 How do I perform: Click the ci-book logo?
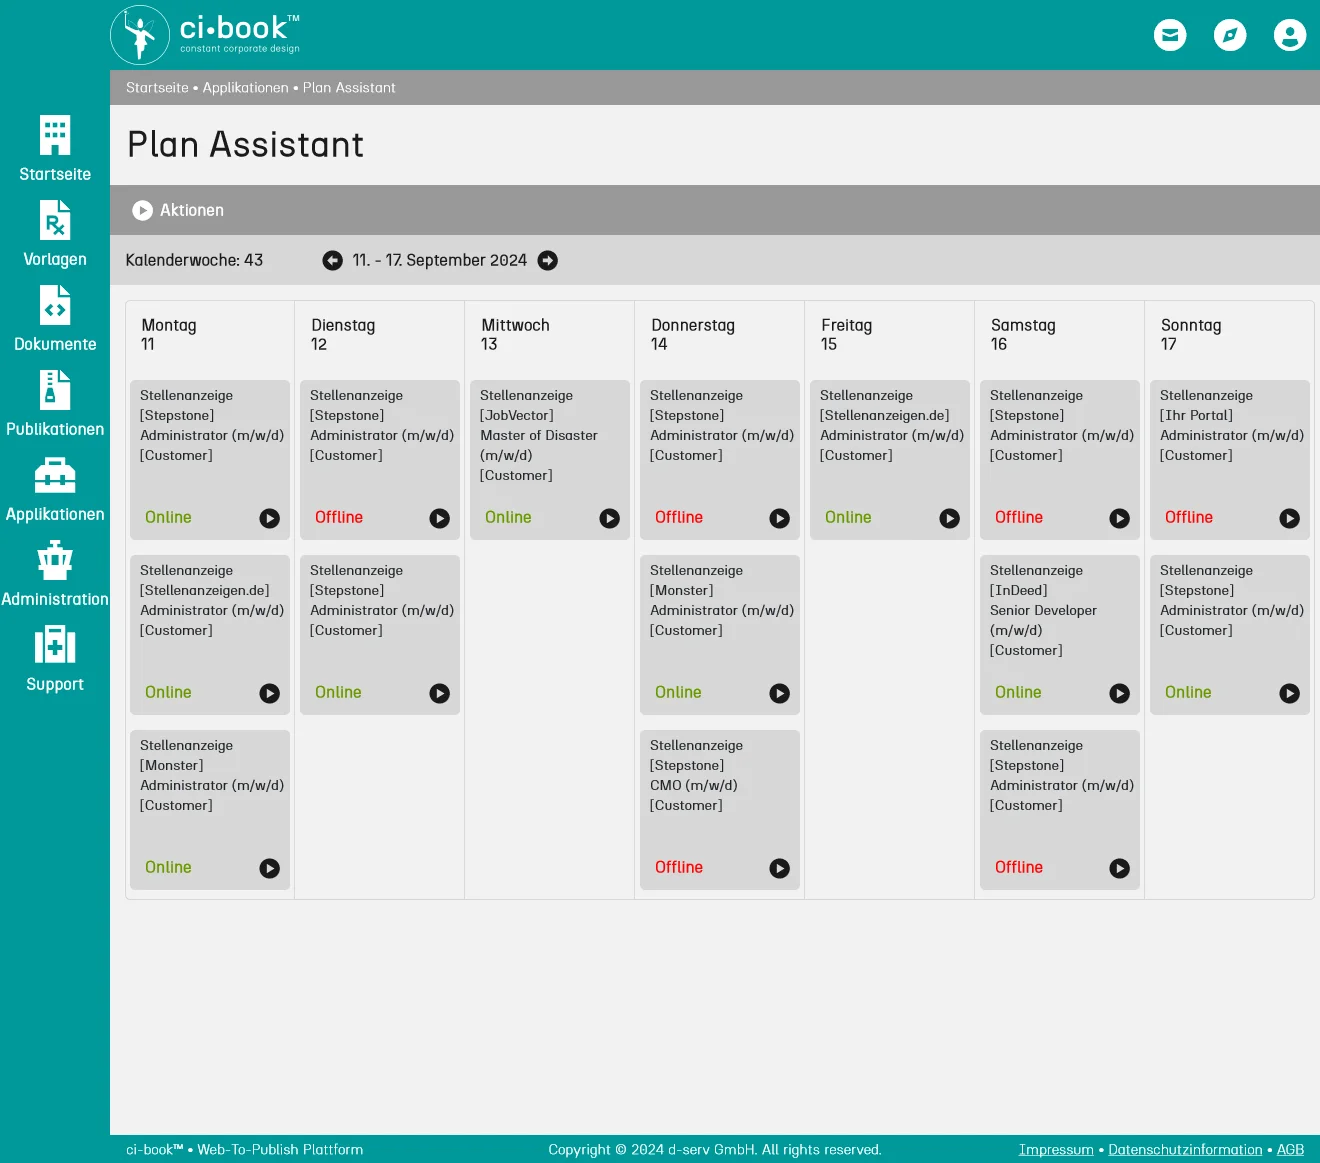tap(205, 35)
